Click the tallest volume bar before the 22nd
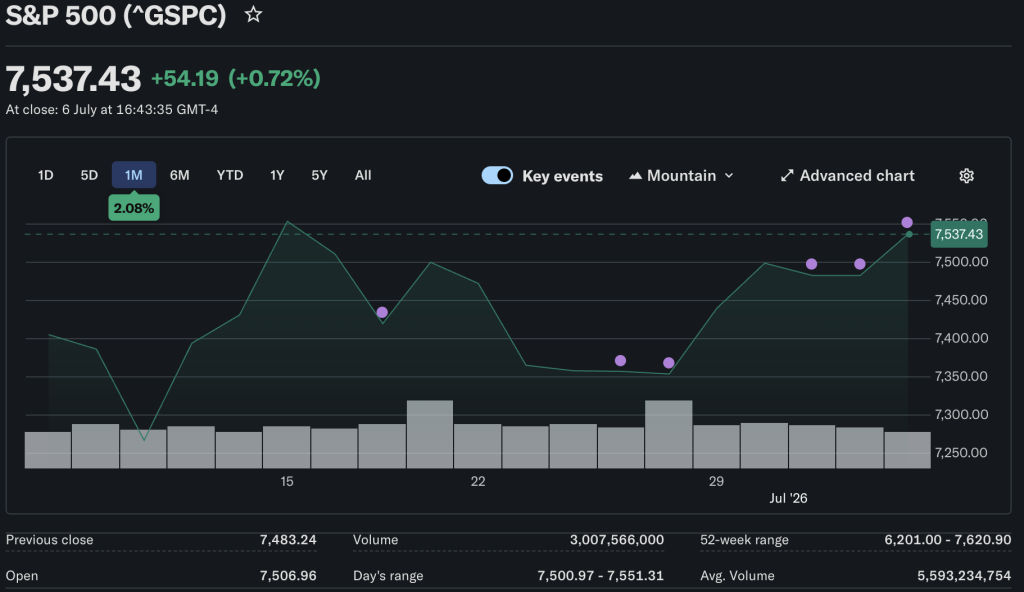This screenshot has height=592, width=1024. 430,435
